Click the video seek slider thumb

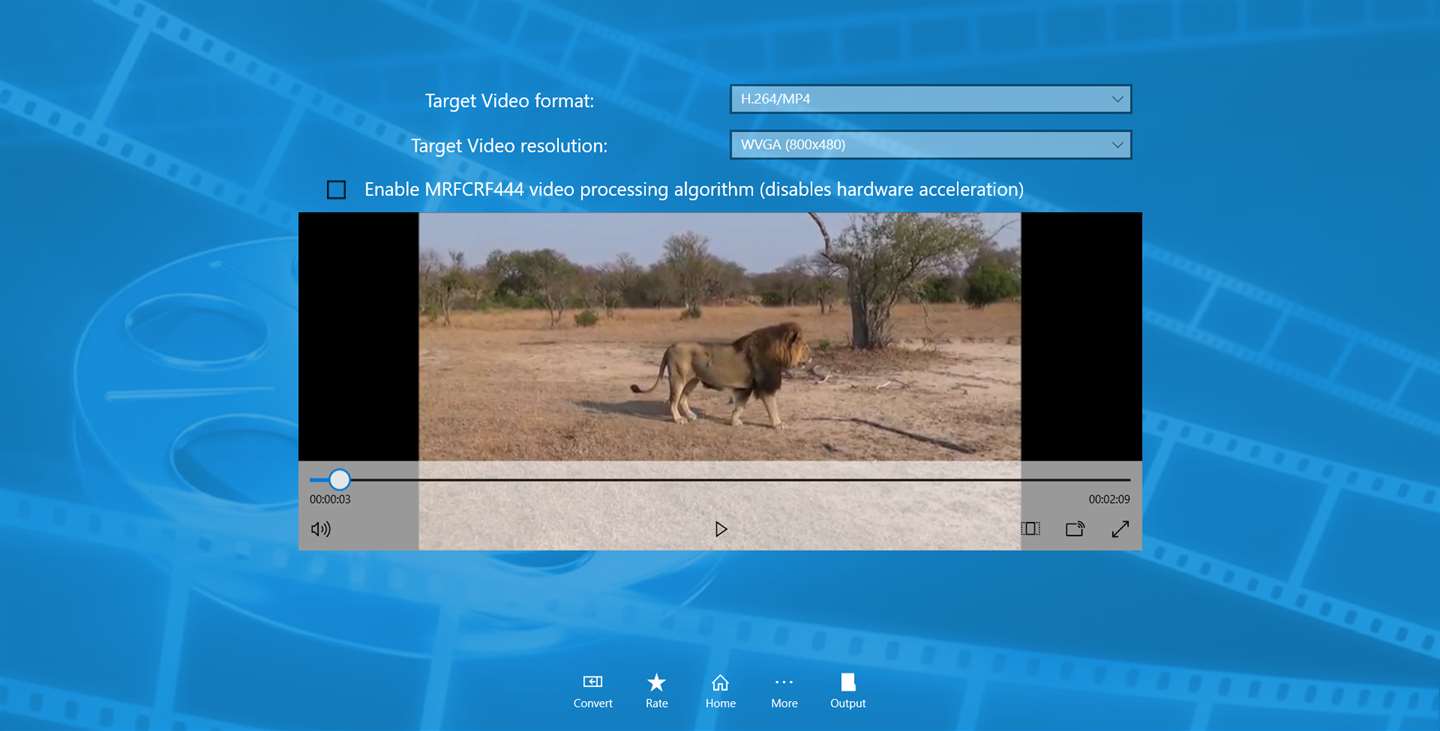click(x=340, y=480)
